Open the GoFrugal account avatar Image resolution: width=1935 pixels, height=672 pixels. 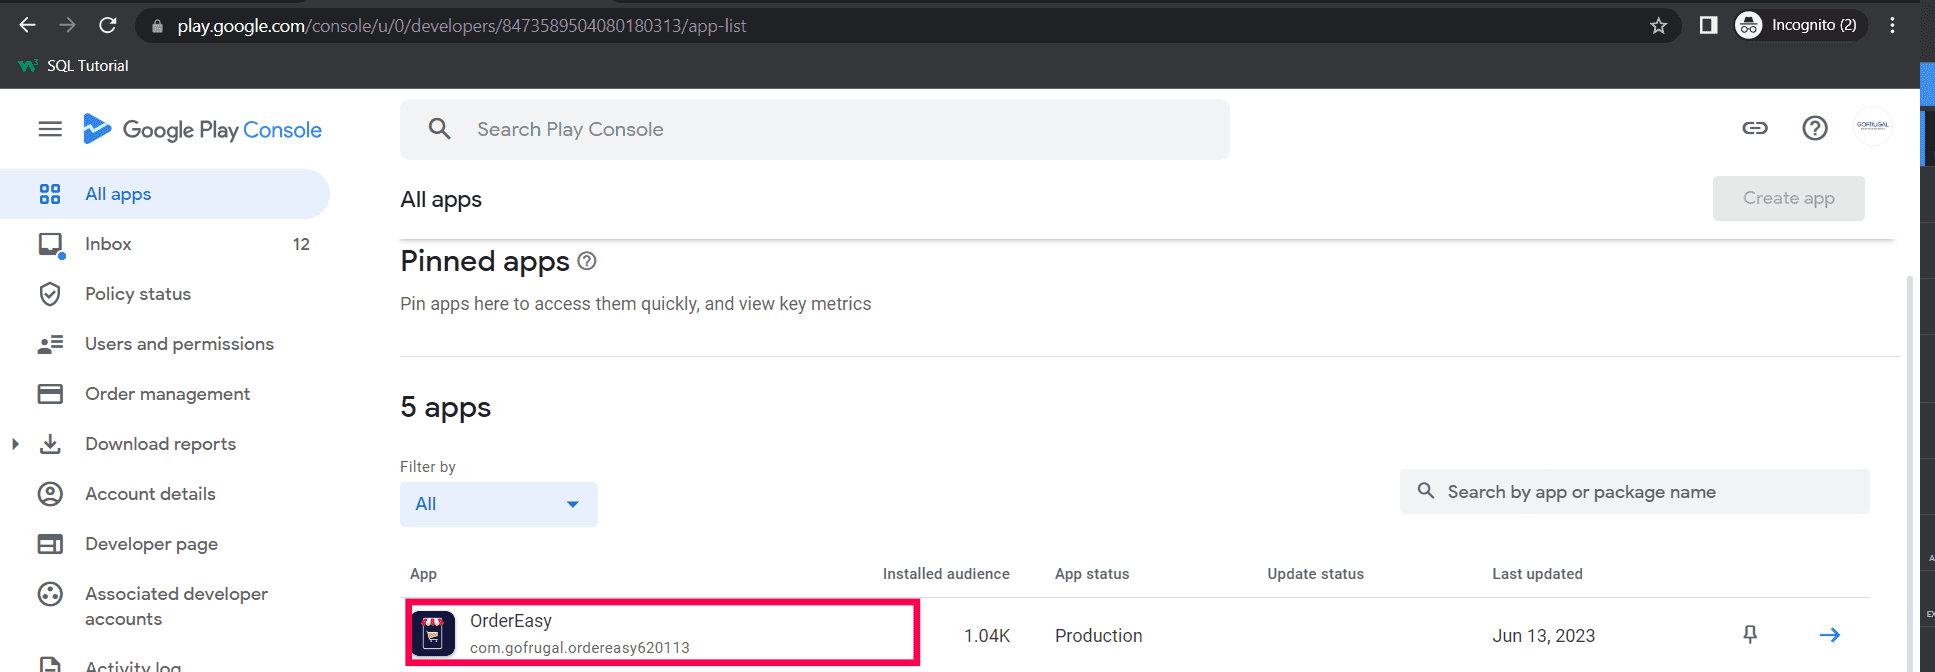(1872, 126)
